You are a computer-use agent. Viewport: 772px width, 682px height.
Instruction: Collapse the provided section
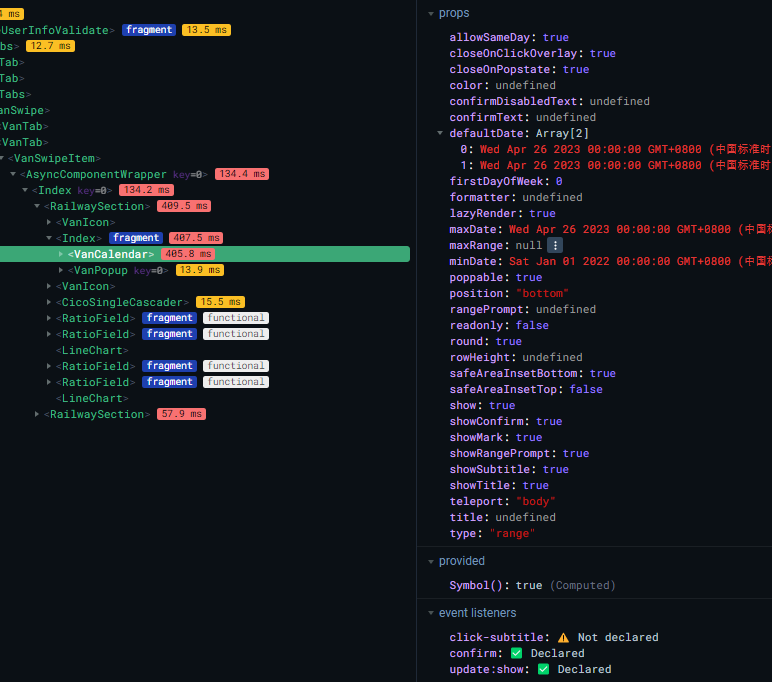click(x=431, y=561)
